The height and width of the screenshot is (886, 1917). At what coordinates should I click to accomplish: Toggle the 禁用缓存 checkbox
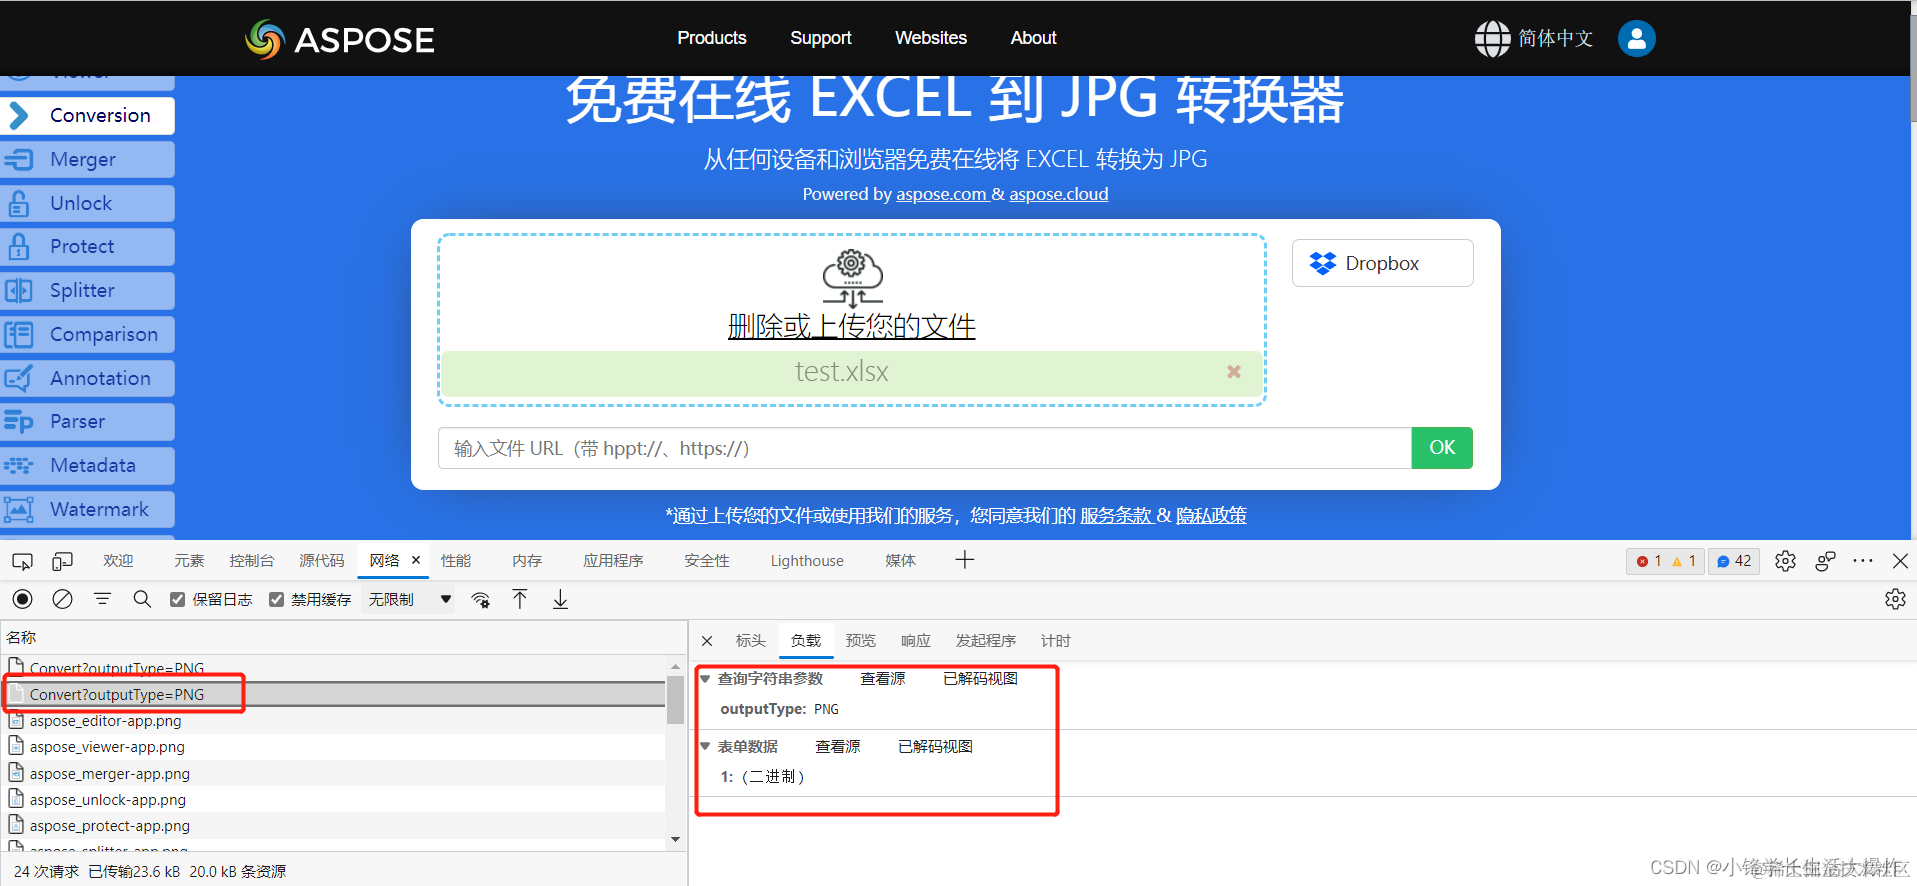click(x=276, y=599)
